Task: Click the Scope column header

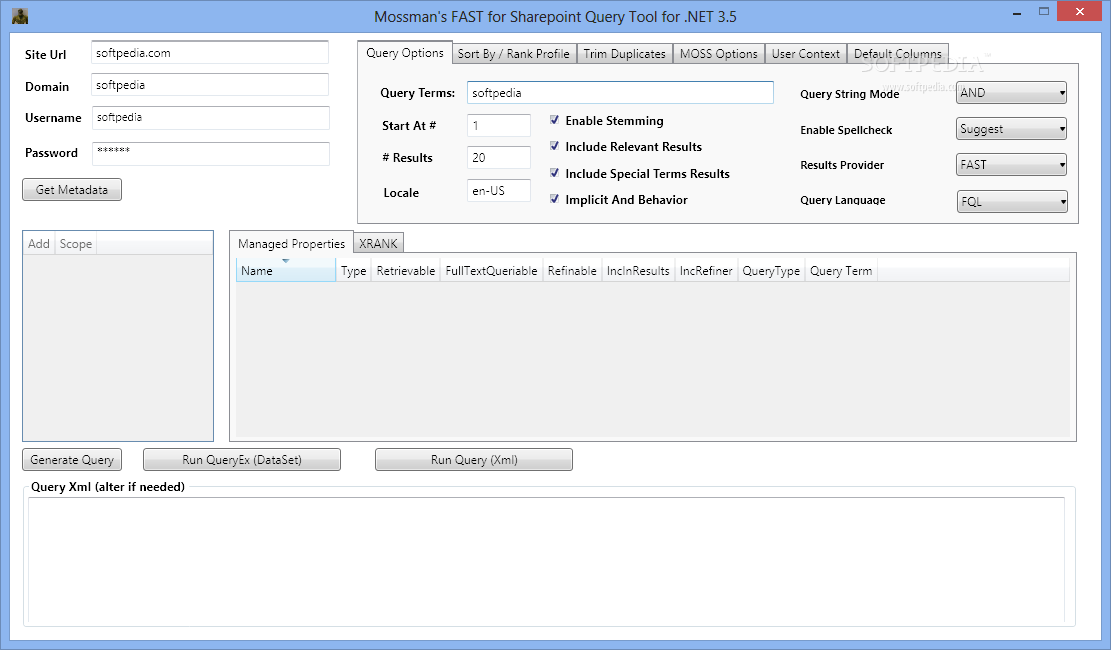Action: (76, 243)
